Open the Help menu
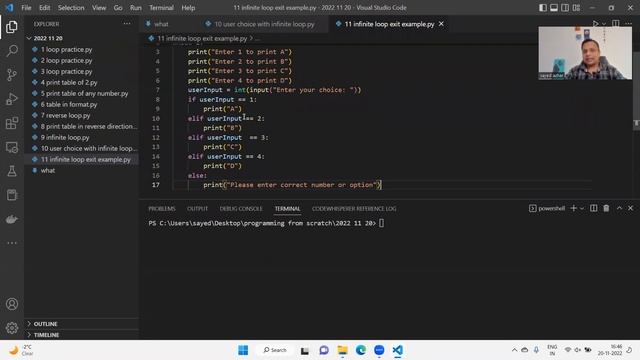 tap(188, 8)
